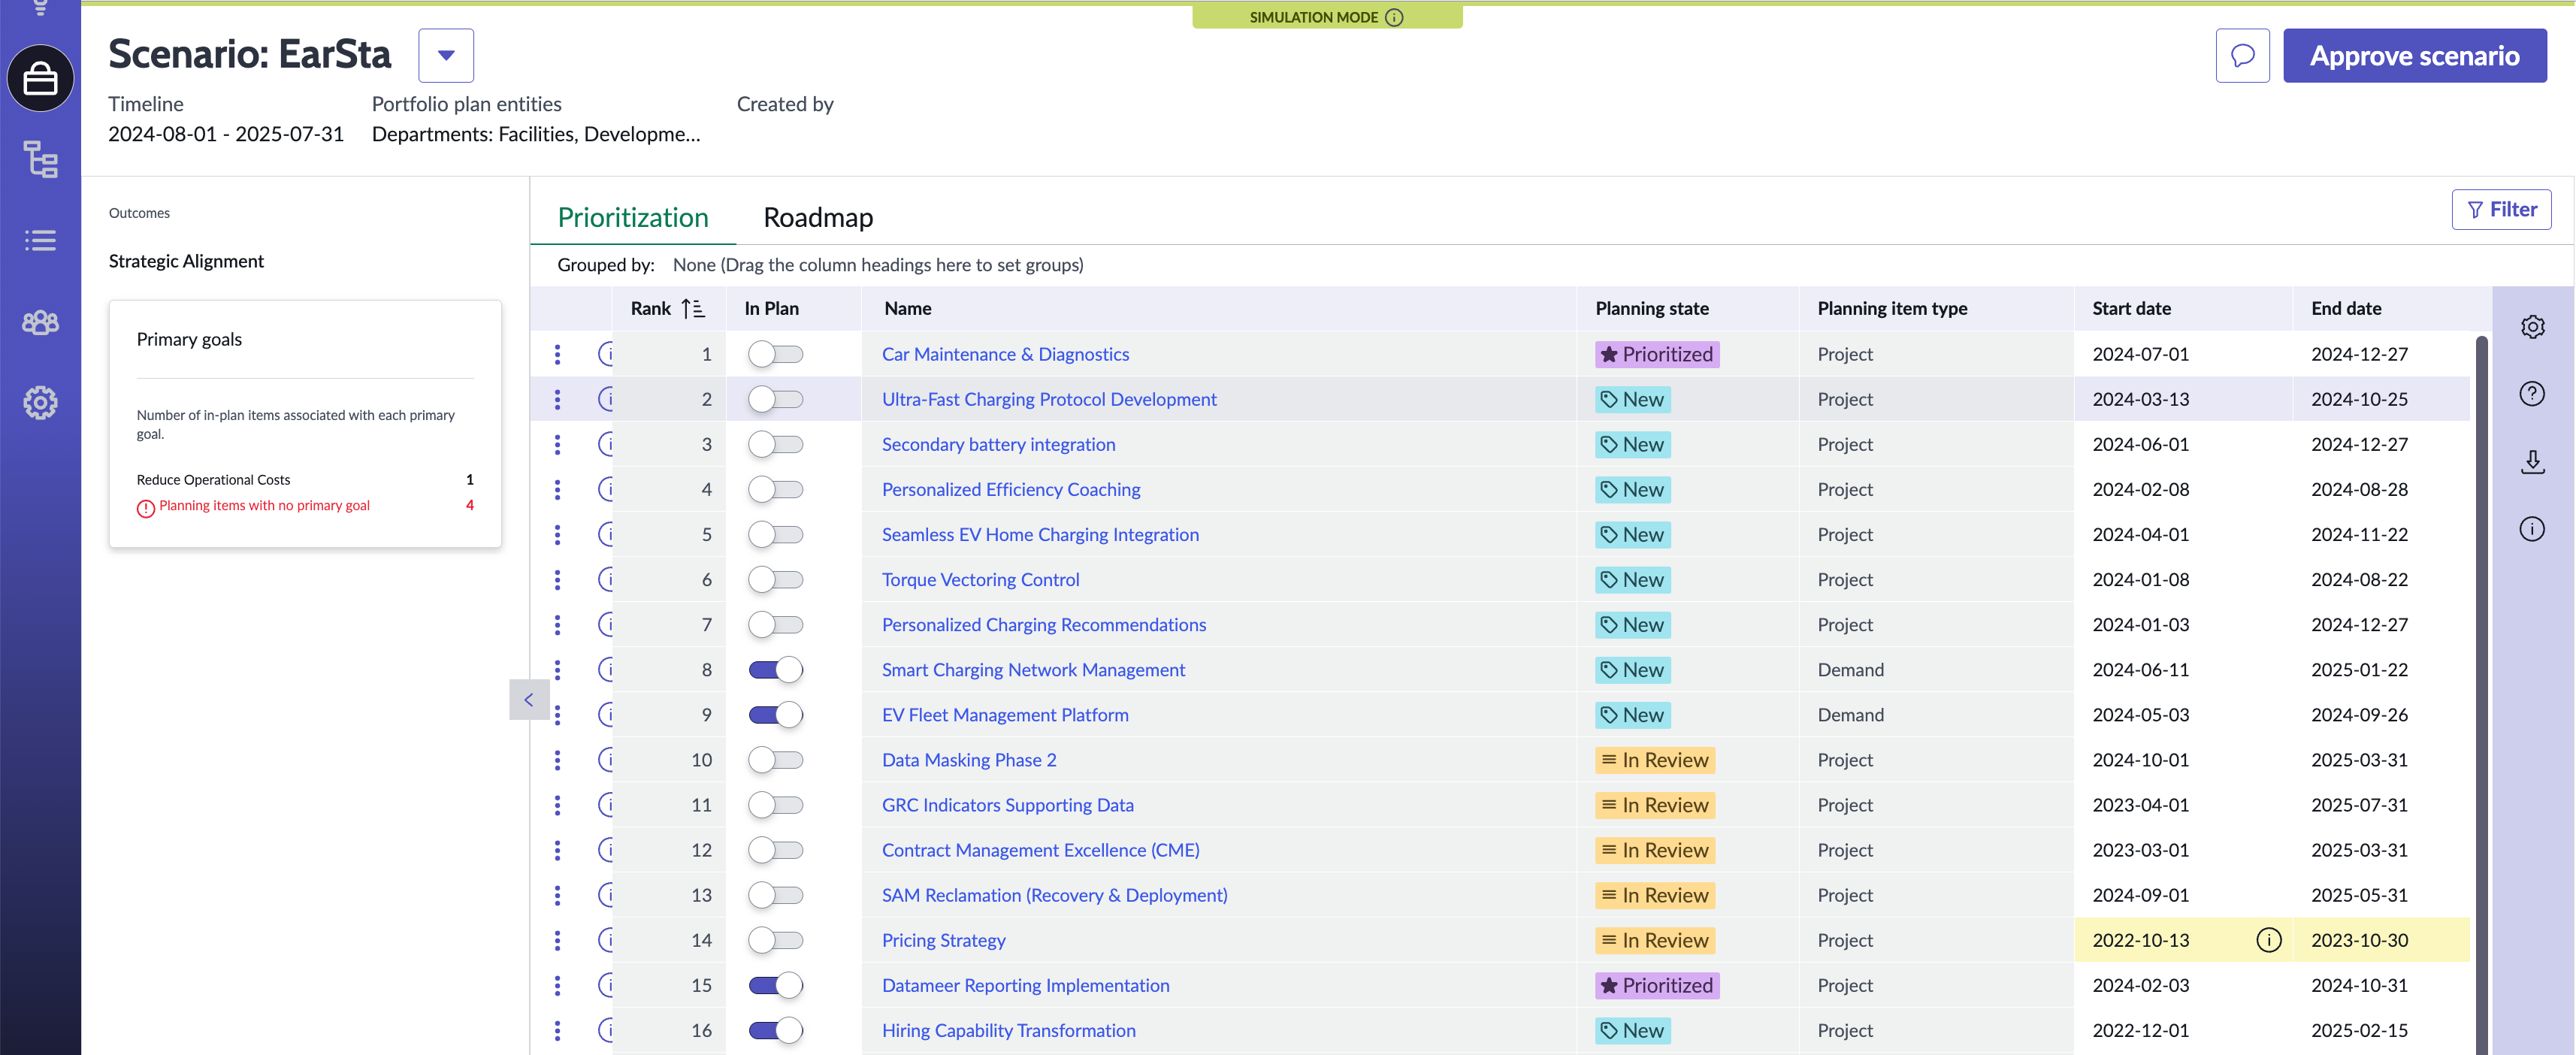Collapse the Outcomes side panel arrow

tap(529, 699)
